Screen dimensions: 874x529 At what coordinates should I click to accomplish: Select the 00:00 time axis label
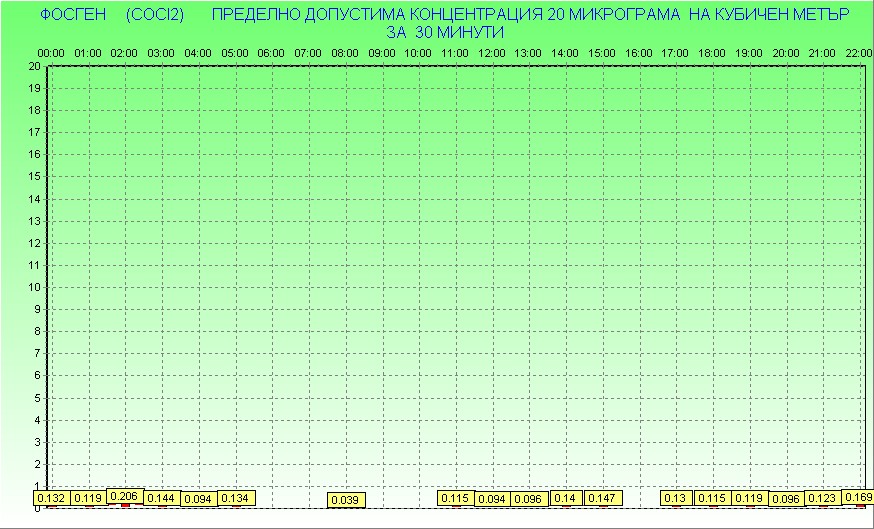tap(51, 53)
